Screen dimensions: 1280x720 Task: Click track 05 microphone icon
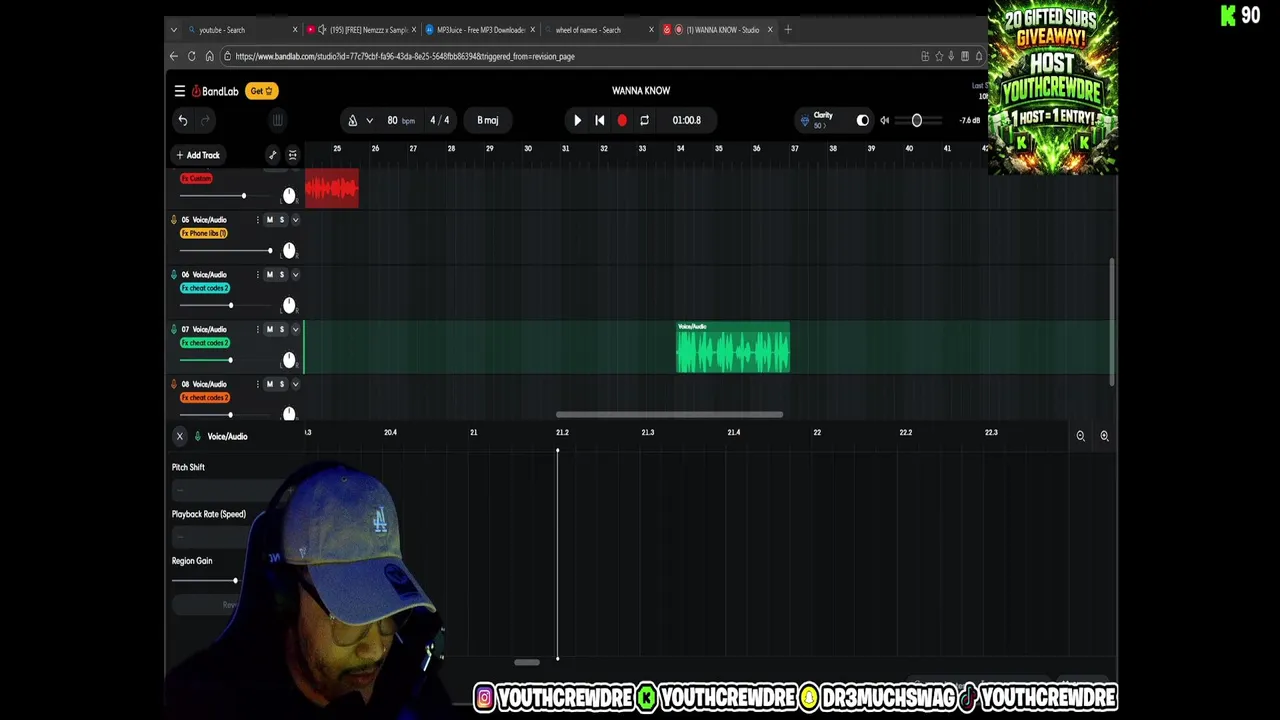[x=173, y=220]
